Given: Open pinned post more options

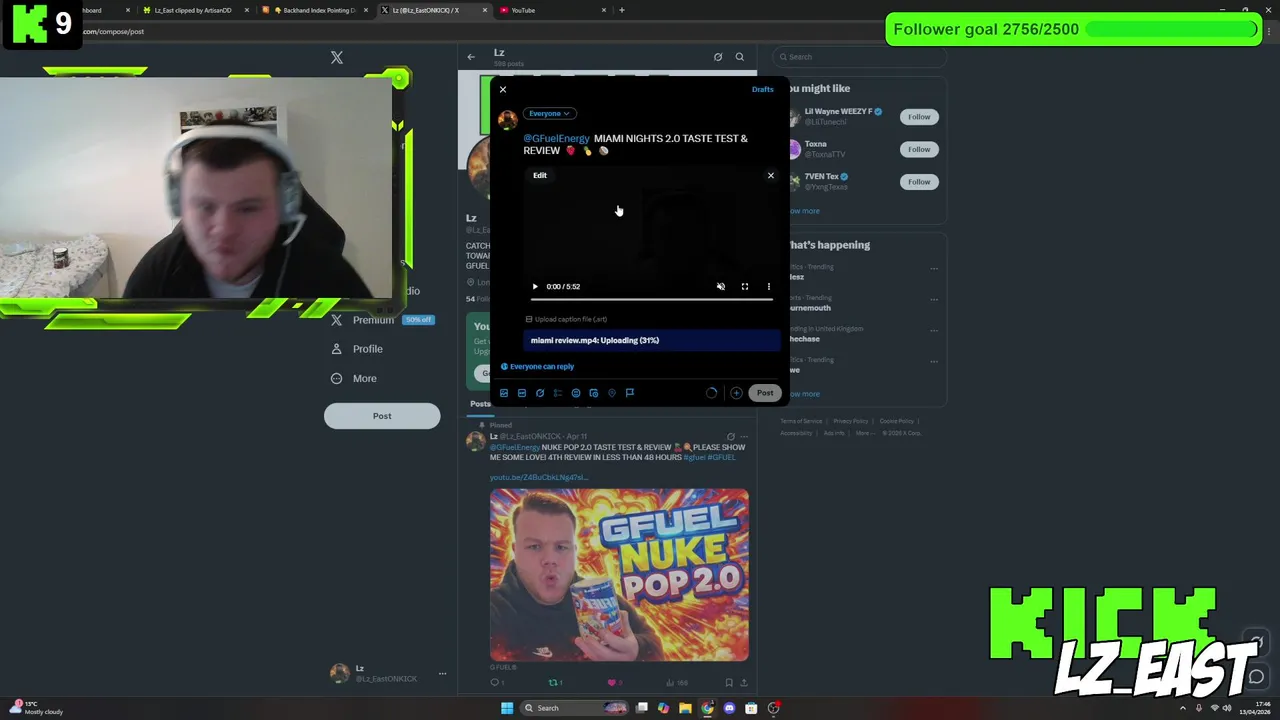Looking at the screenshot, I should pos(745,437).
